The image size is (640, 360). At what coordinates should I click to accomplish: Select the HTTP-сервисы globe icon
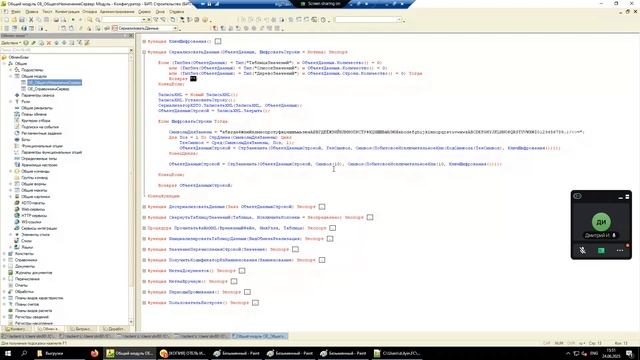pyautogui.click(x=17, y=216)
